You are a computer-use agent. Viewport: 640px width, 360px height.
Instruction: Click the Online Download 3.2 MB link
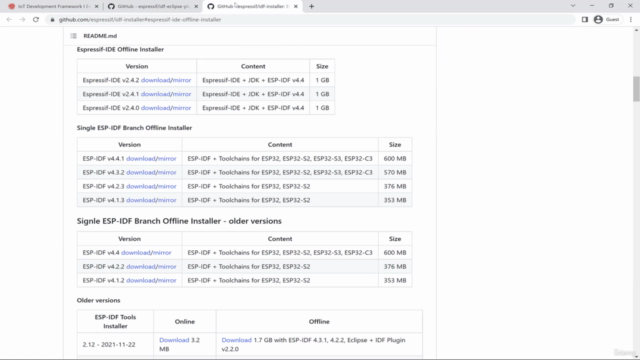click(x=174, y=340)
